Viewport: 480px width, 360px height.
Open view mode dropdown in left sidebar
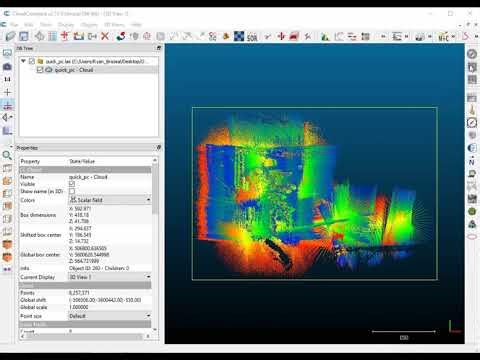point(7,117)
